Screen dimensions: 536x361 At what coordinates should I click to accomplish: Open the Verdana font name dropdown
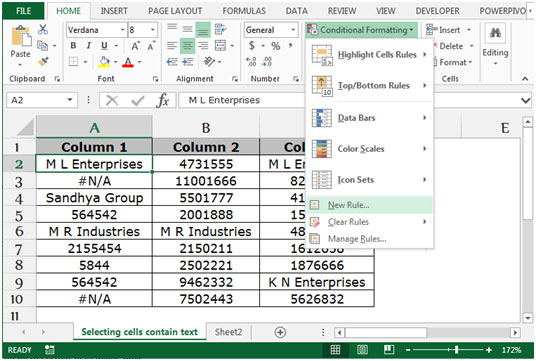pyautogui.click(x=122, y=30)
